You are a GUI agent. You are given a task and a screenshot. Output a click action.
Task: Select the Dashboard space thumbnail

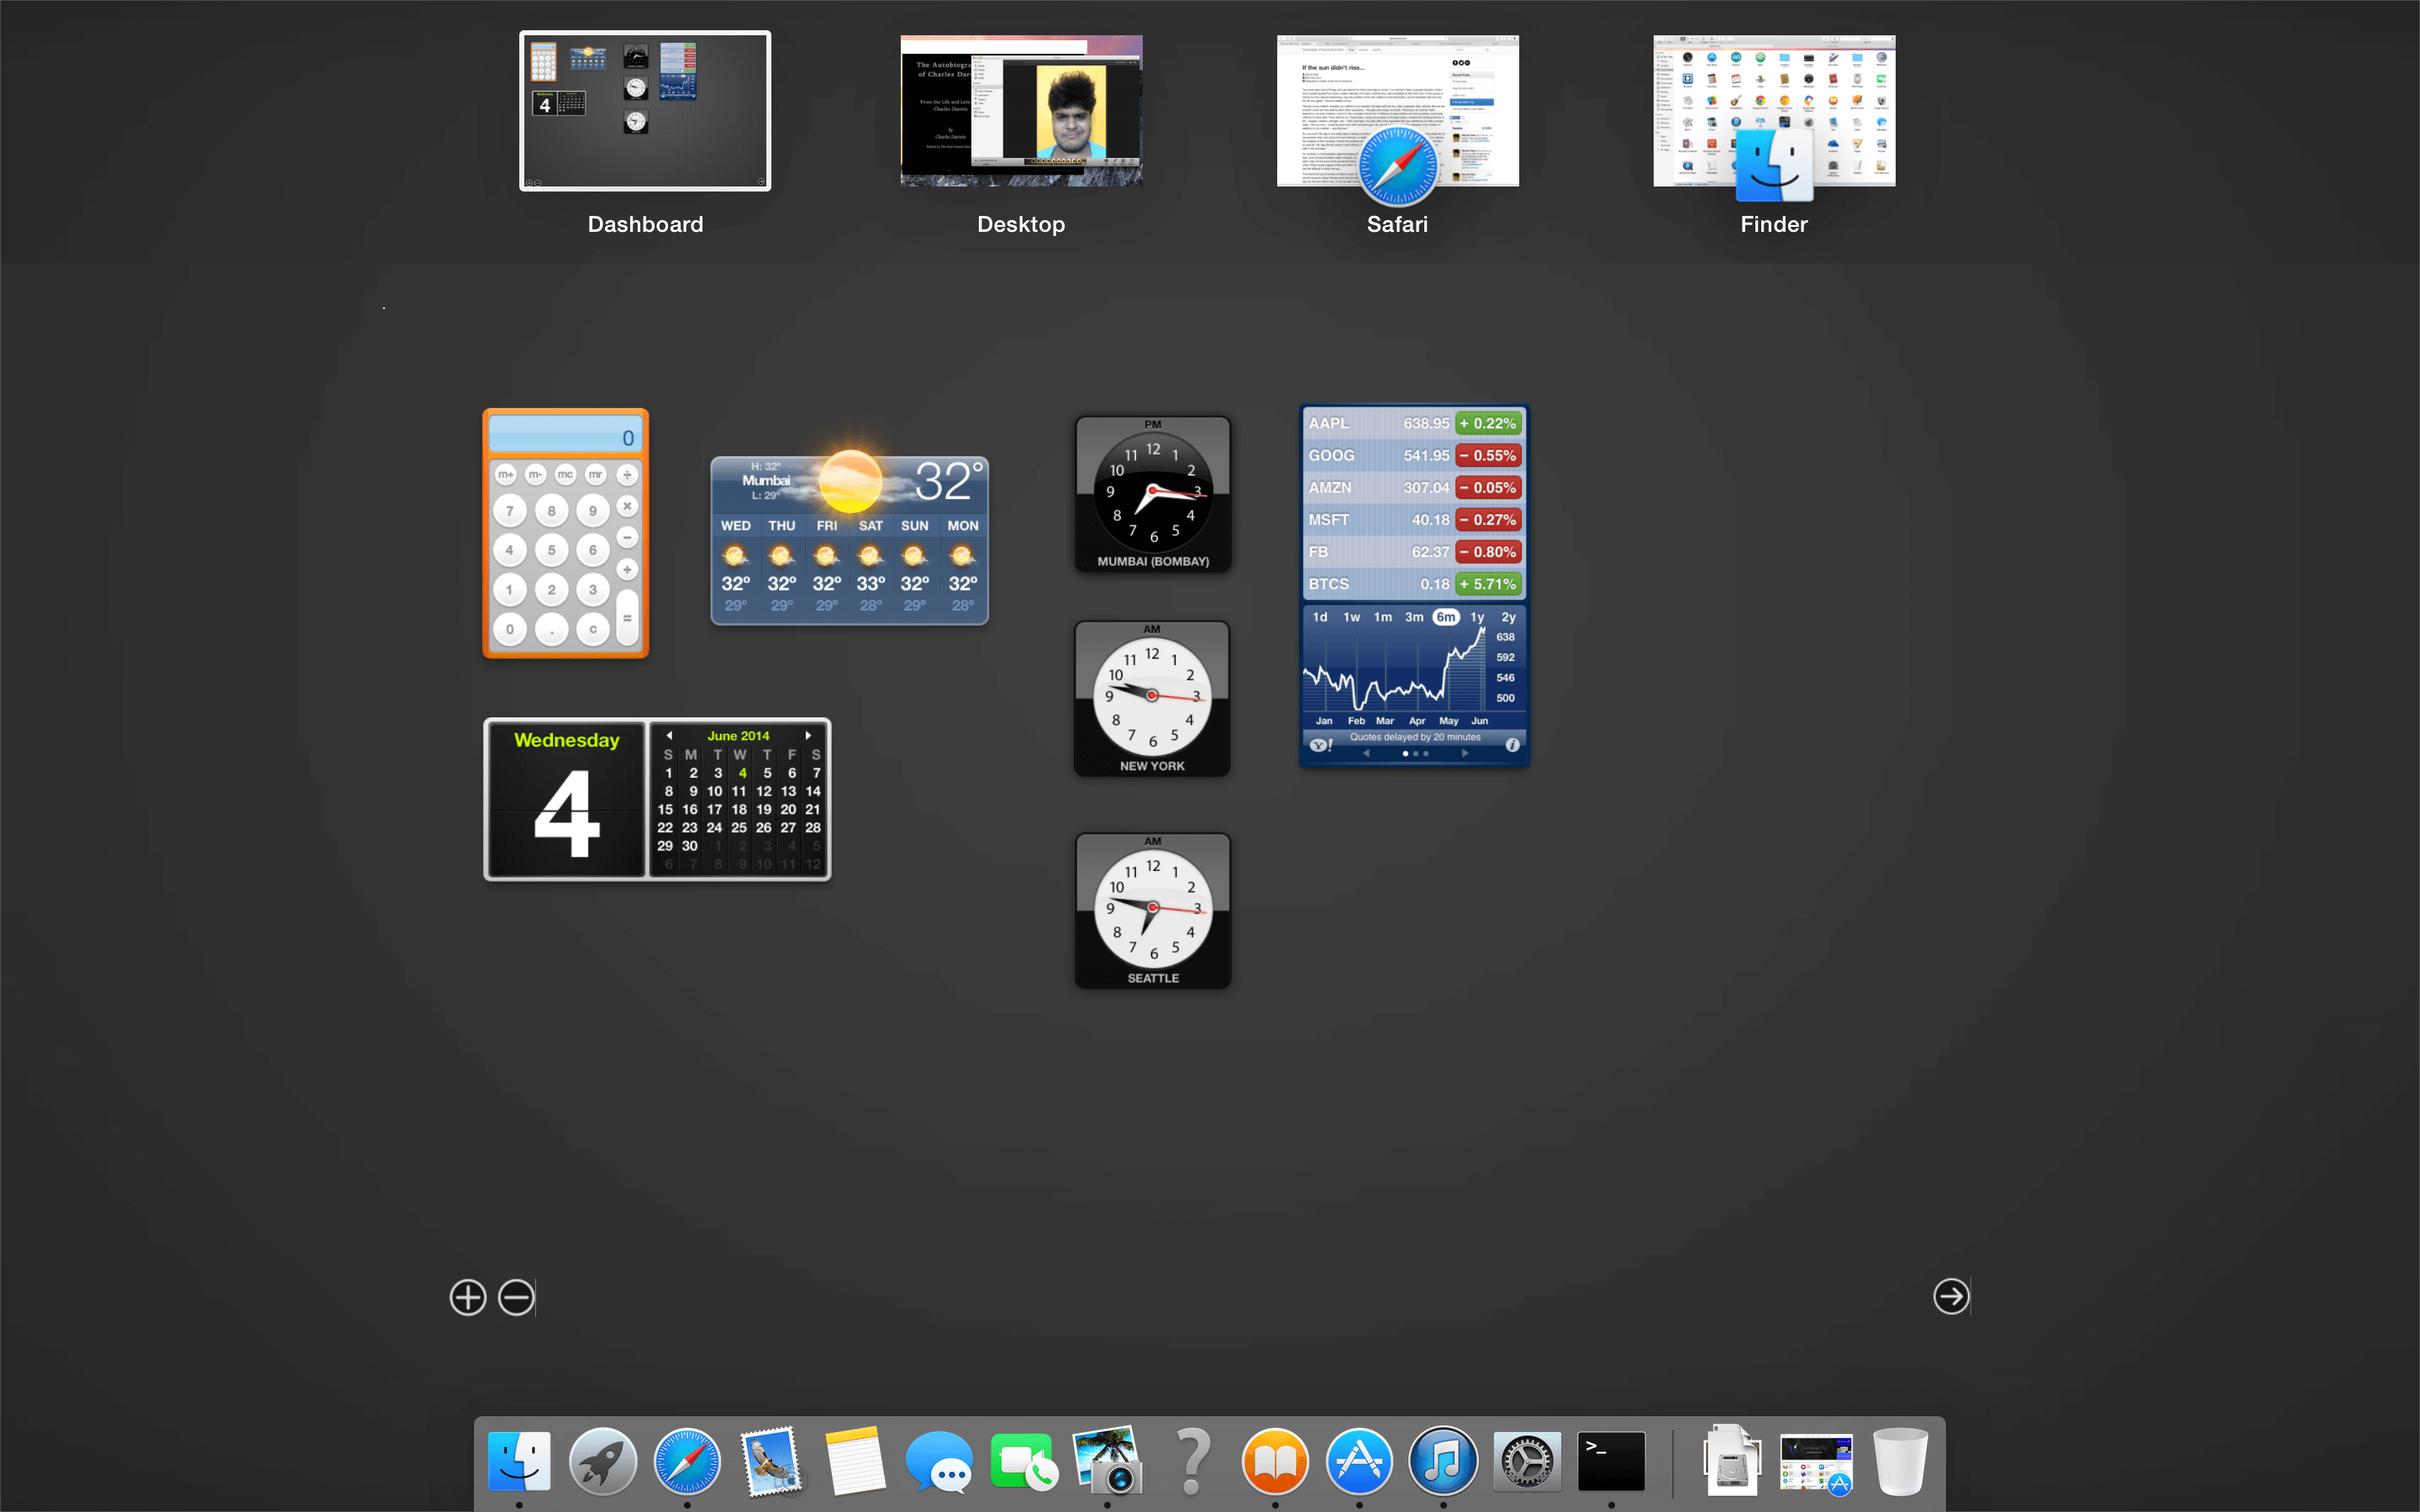tap(645, 111)
